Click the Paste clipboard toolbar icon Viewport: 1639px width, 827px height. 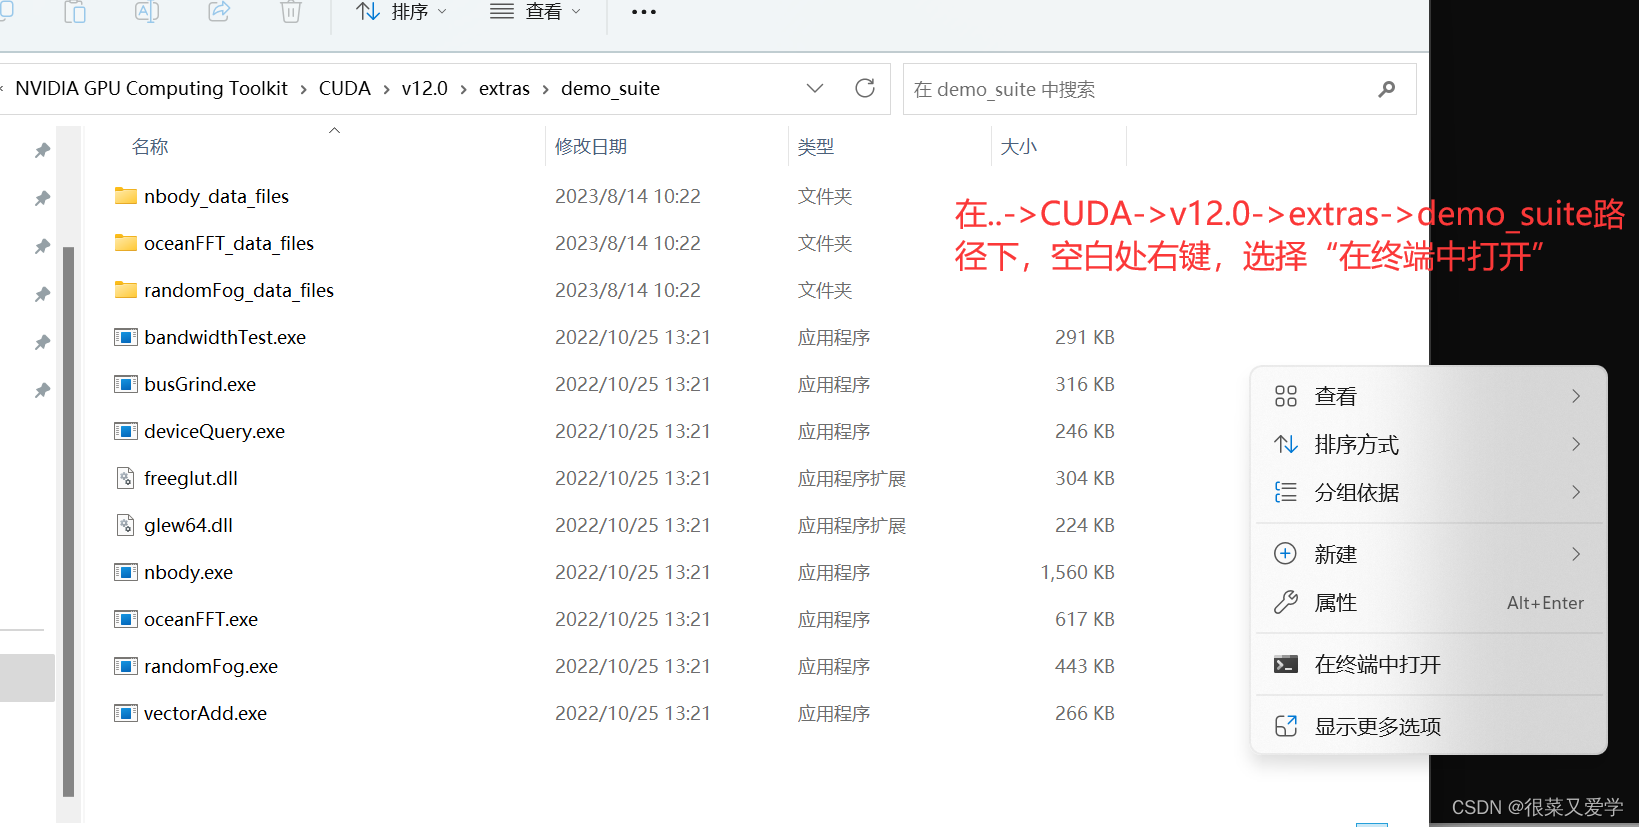click(75, 11)
